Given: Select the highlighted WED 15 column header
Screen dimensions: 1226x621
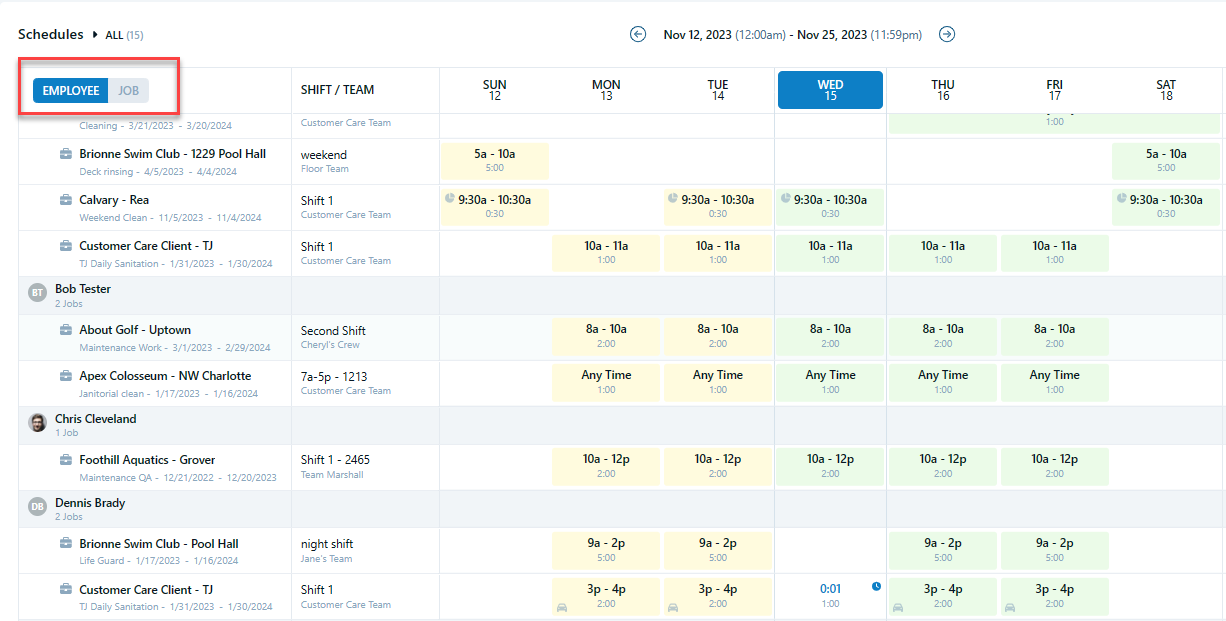Looking at the screenshot, I should point(830,90).
